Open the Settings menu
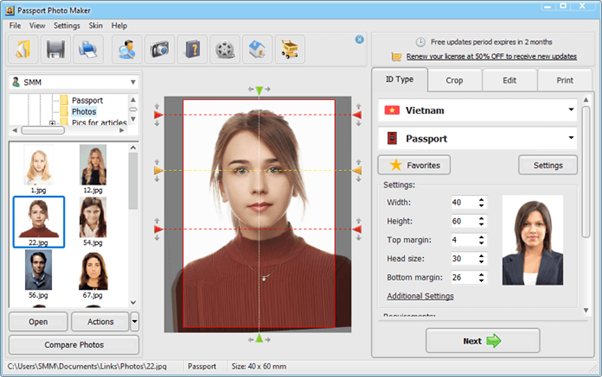This screenshot has height=377, width=602. pyautogui.click(x=67, y=26)
